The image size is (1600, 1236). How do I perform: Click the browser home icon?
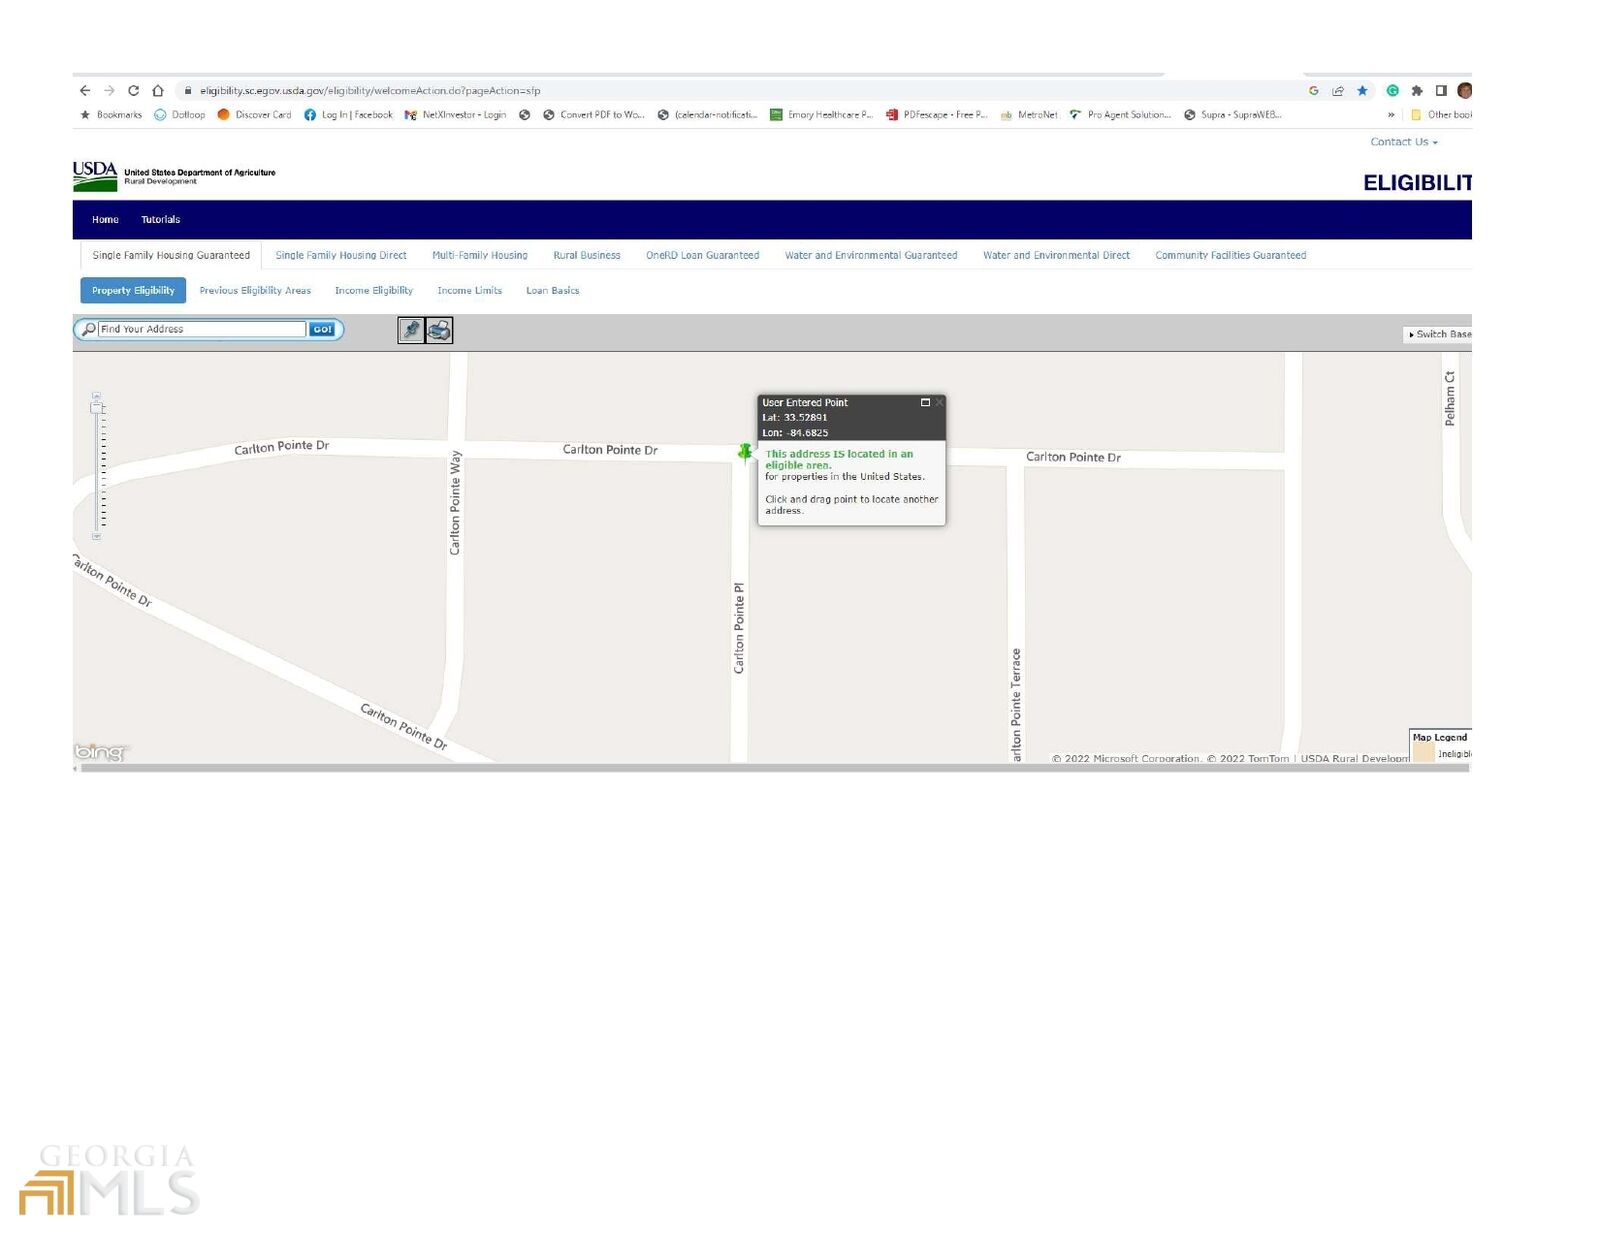click(x=158, y=91)
